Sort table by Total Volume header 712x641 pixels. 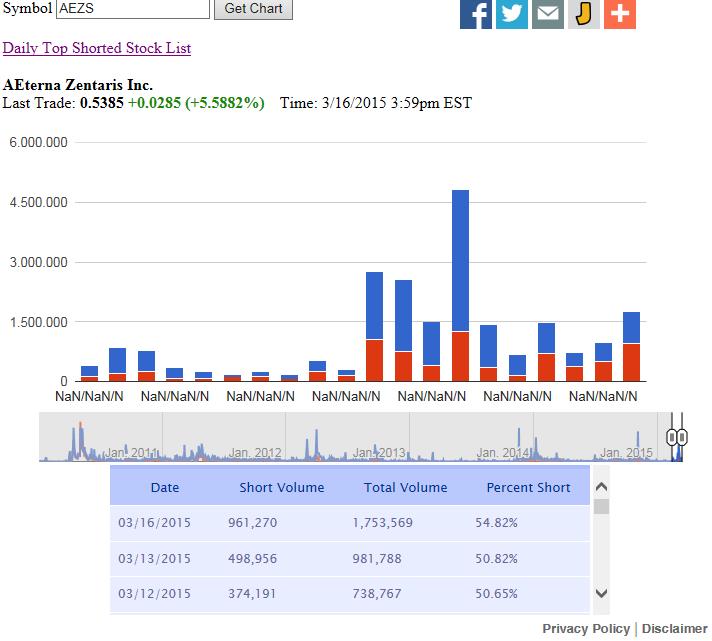point(405,488)
